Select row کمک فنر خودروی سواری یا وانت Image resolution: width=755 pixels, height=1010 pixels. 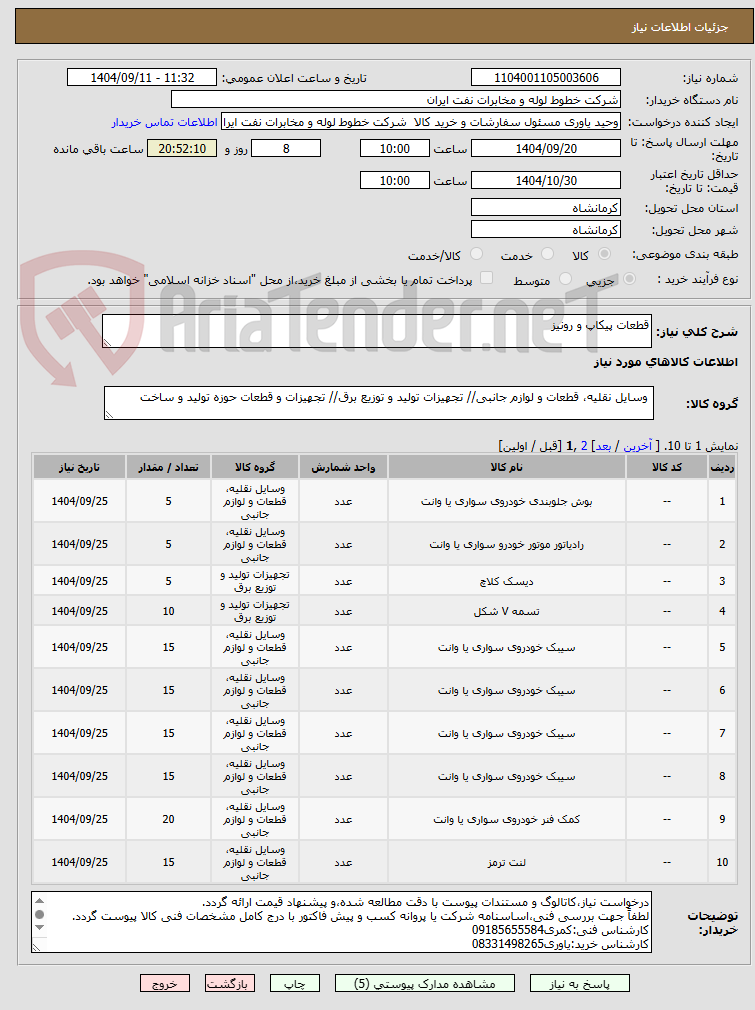(385, 819)
